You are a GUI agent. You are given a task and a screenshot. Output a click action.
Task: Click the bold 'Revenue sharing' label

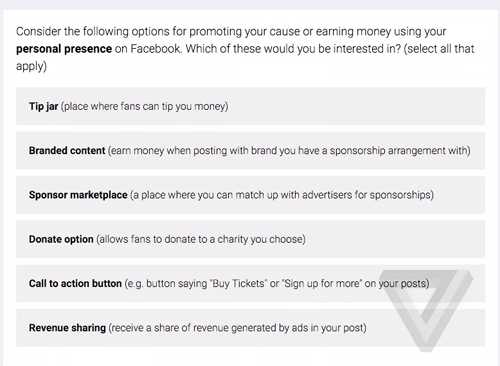67,328
